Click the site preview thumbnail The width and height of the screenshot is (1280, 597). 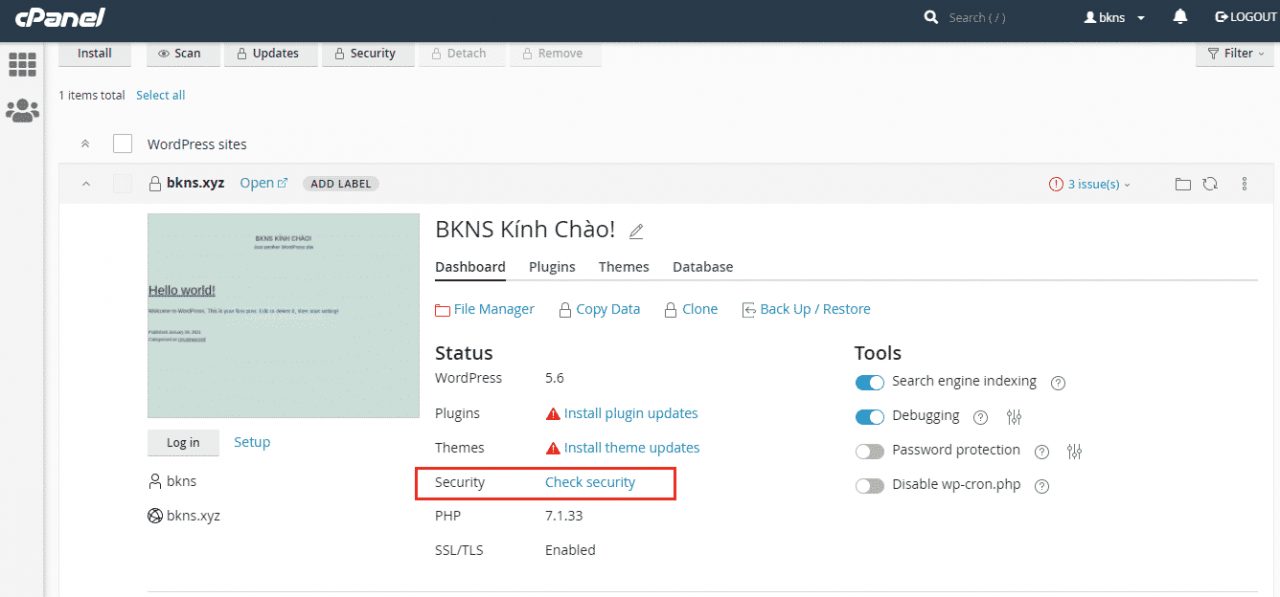284,315
